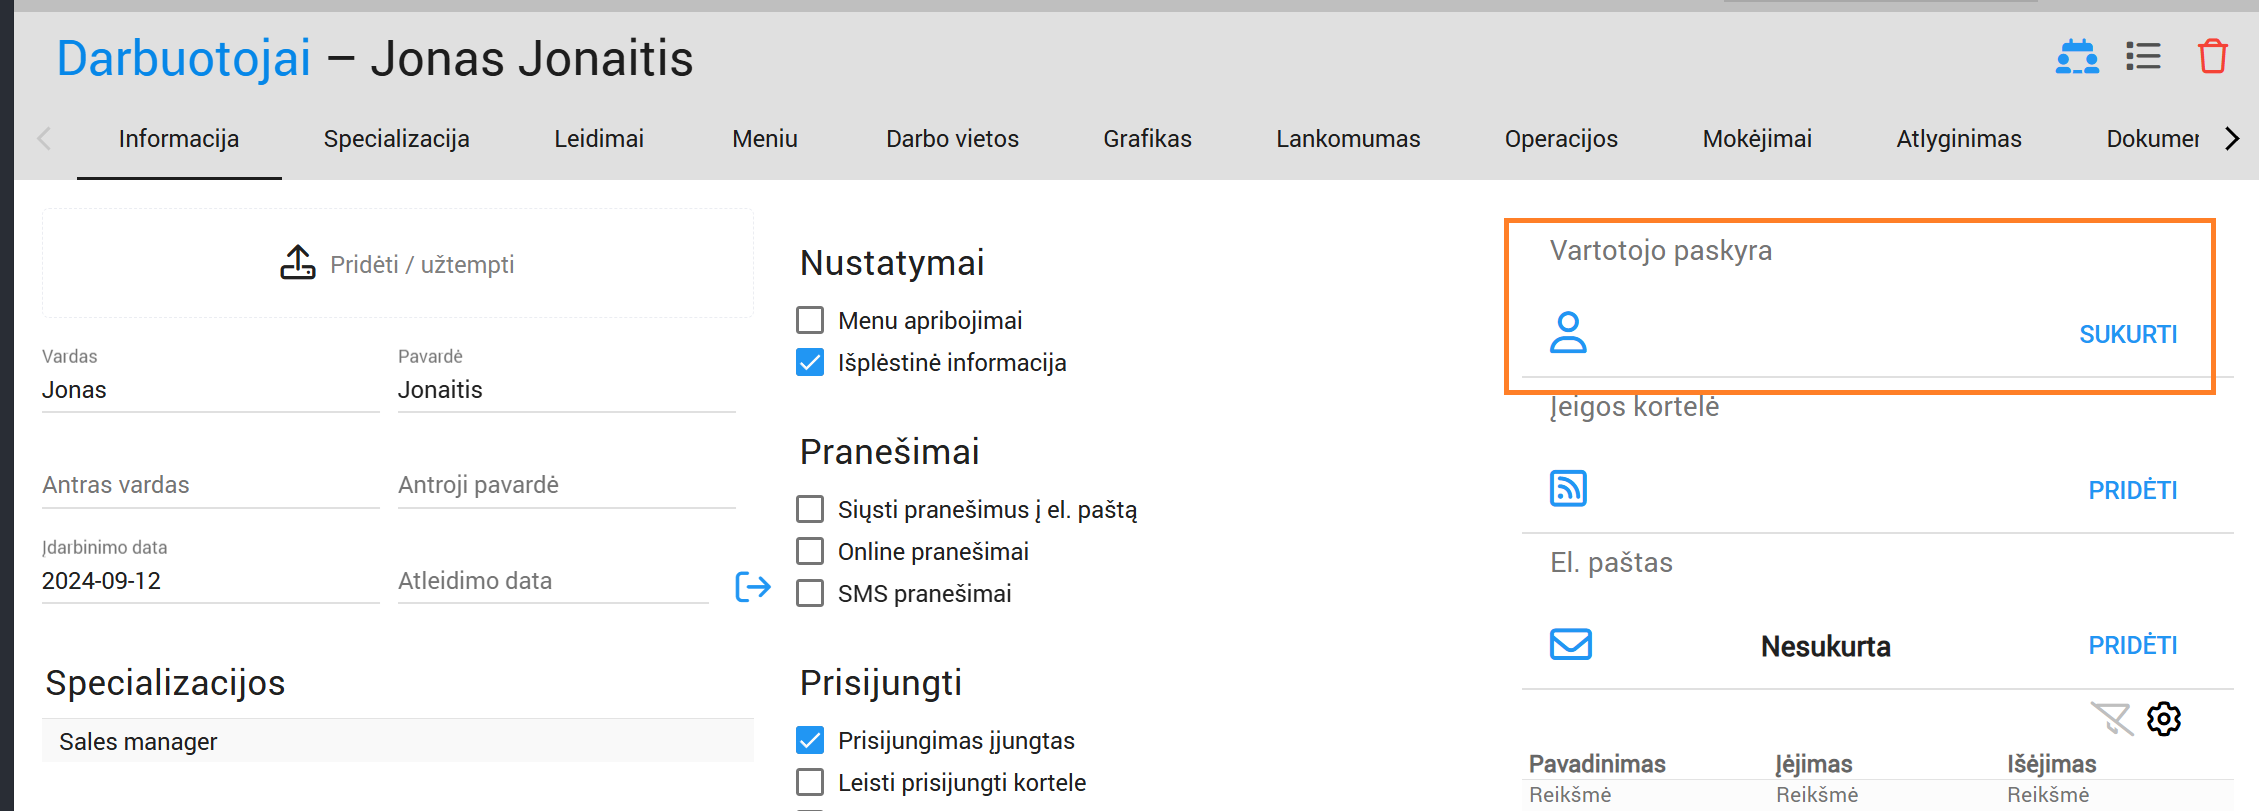Click the upload icon for Pridėti / užtempti
This screenshot has height=811, width=2259.
[298, 263]
